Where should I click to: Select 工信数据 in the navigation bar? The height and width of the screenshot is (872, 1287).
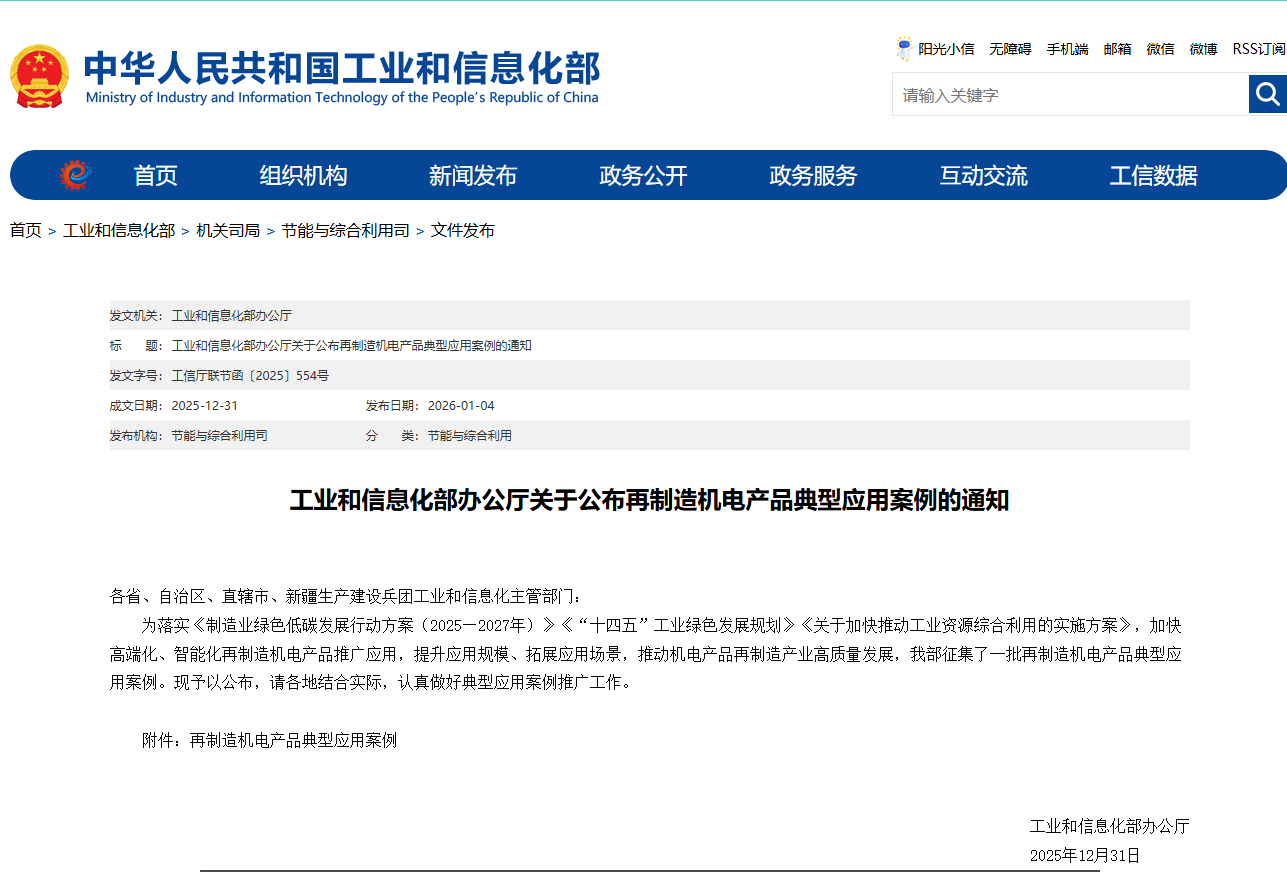pyautogui.click(x=1153, y=176)
